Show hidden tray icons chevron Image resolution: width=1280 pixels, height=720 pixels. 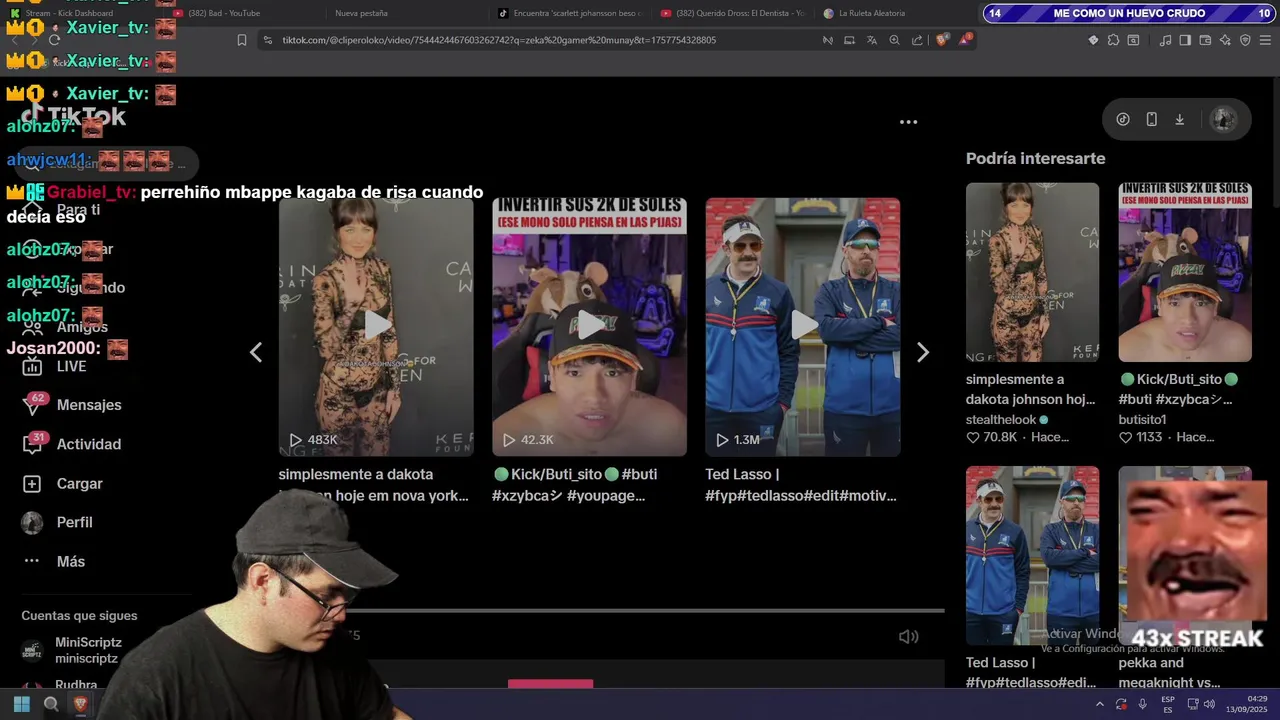pos(1099,704)
